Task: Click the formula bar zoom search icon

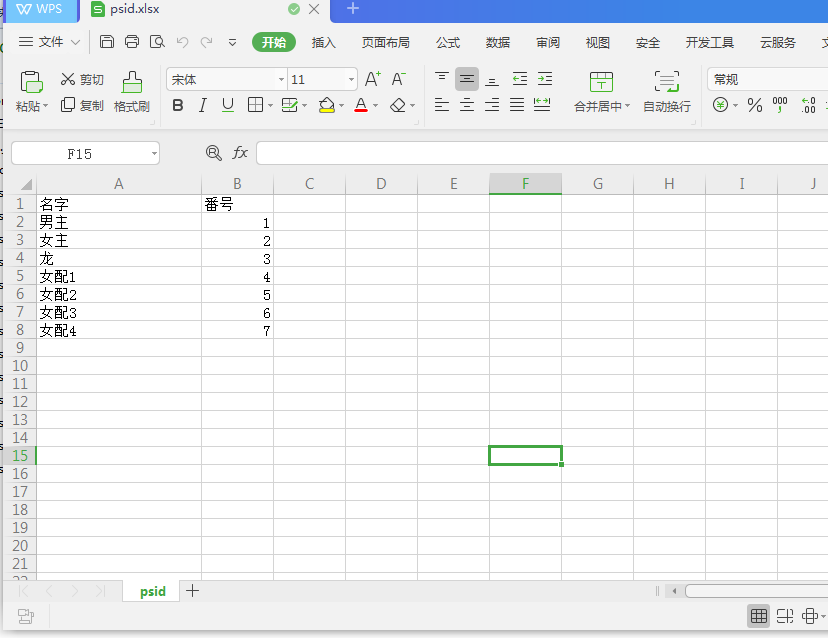Action: (x=213, y=153)
